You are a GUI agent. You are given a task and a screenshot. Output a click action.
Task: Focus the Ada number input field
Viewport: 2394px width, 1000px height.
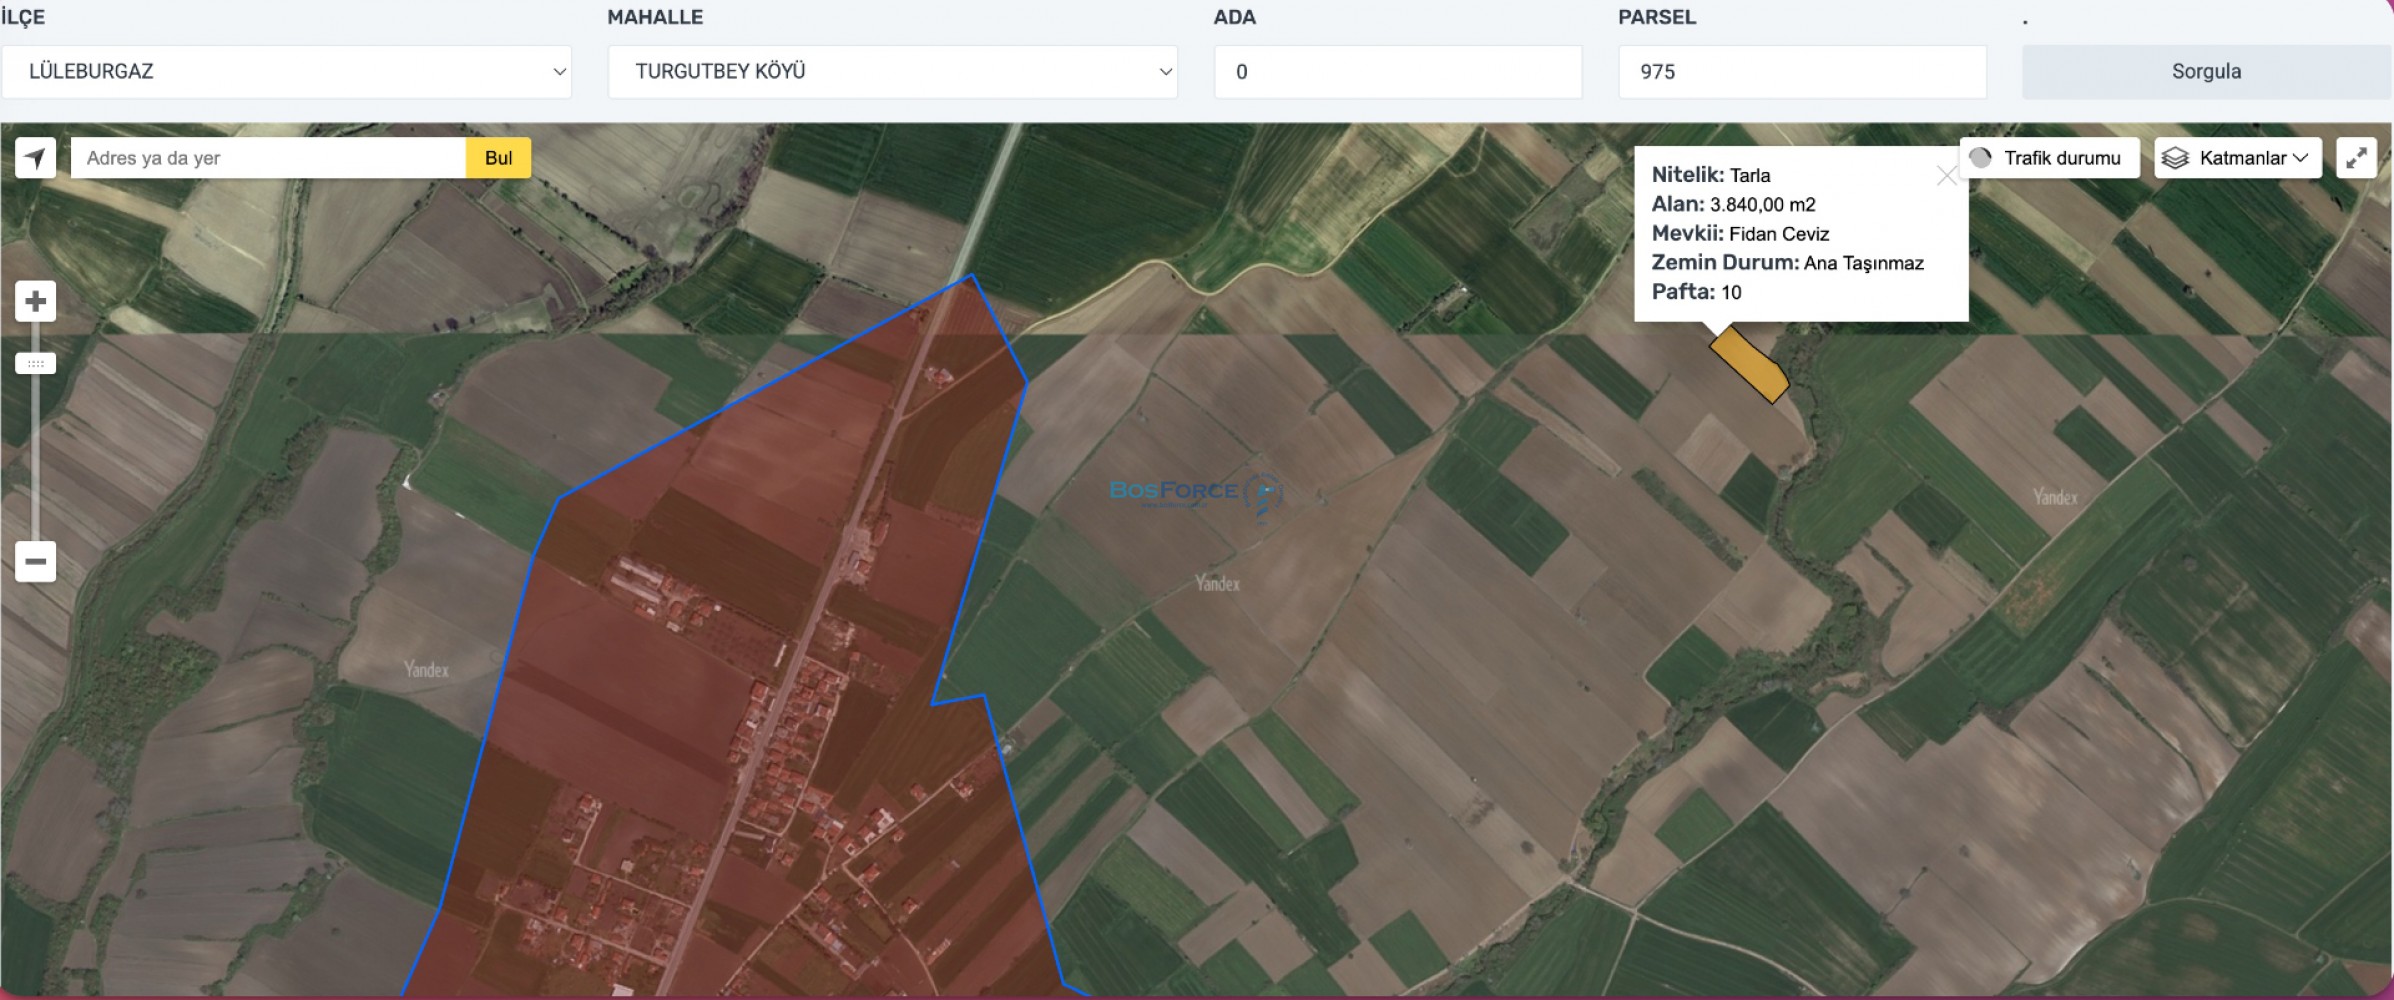coord(1398,72)
